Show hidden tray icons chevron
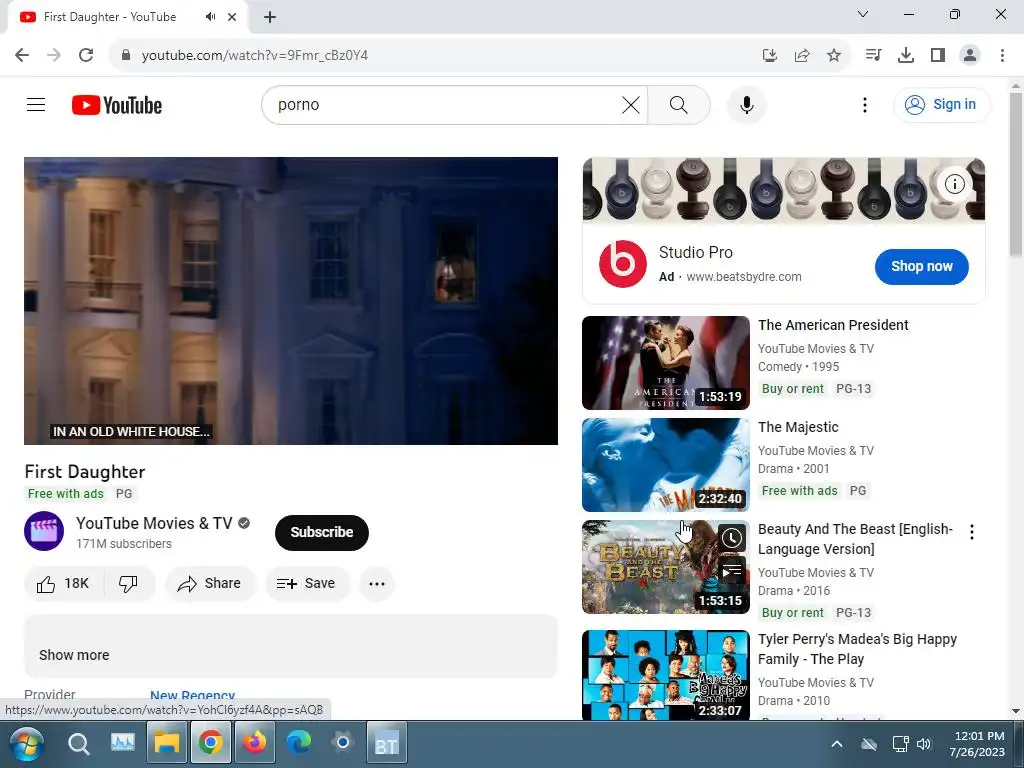The height and width of the screenshot is (768, 1024). click(x=837, y=744)
